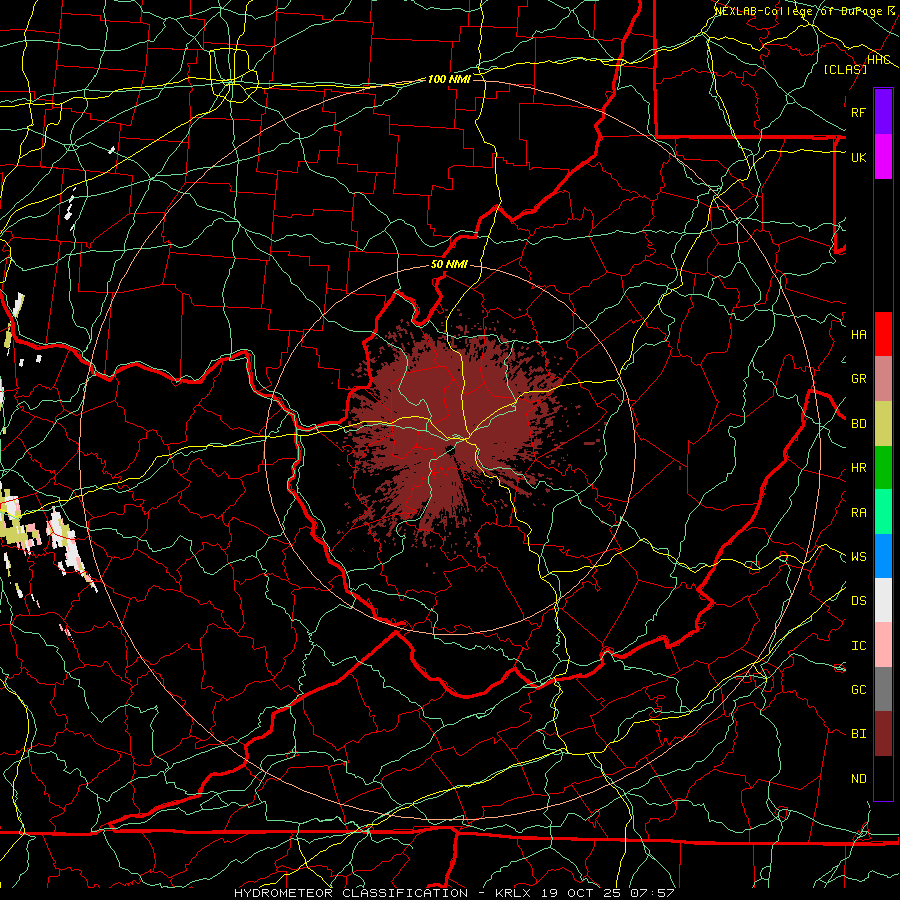
Task: Pick the HR green legend swatch
Action: coord(883,468)
